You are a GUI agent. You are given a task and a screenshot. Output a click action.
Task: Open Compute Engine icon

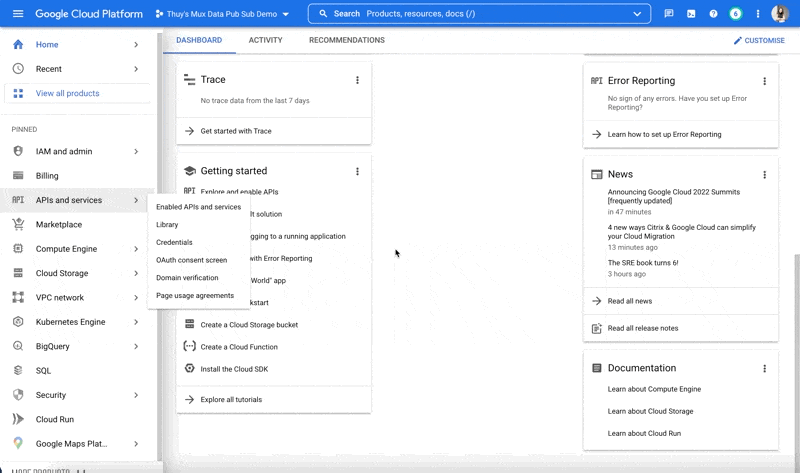click(x=18, y=248)
